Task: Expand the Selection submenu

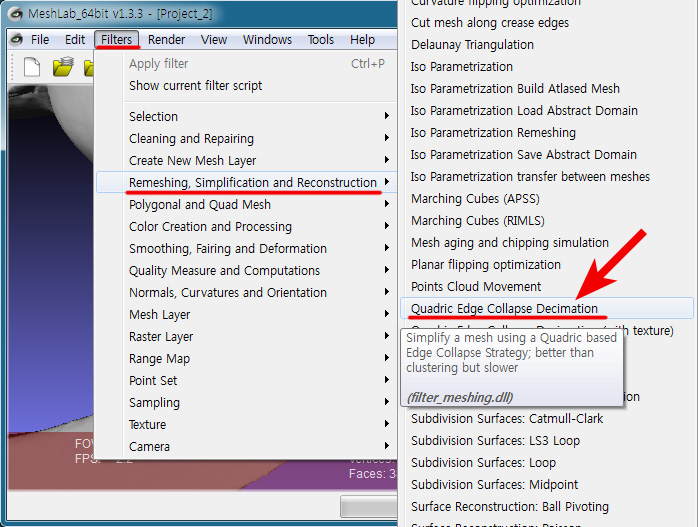Action: tap(246, 117)
